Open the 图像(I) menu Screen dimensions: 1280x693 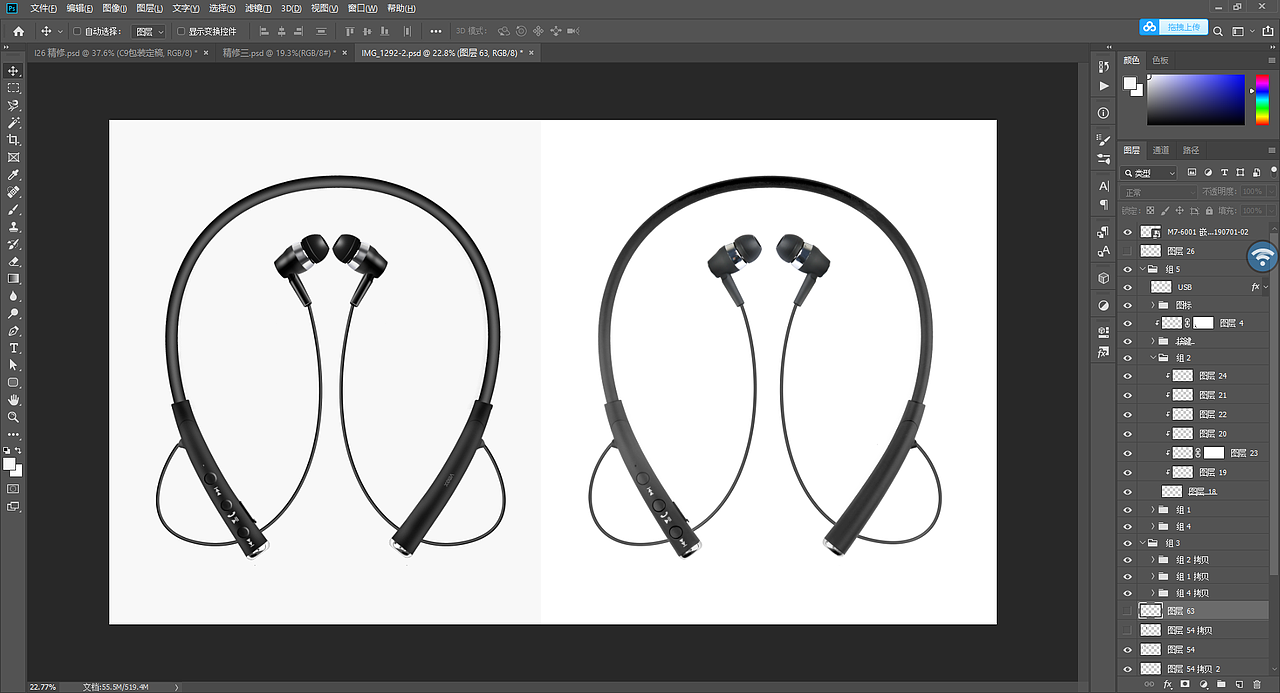tap(114, 8)
